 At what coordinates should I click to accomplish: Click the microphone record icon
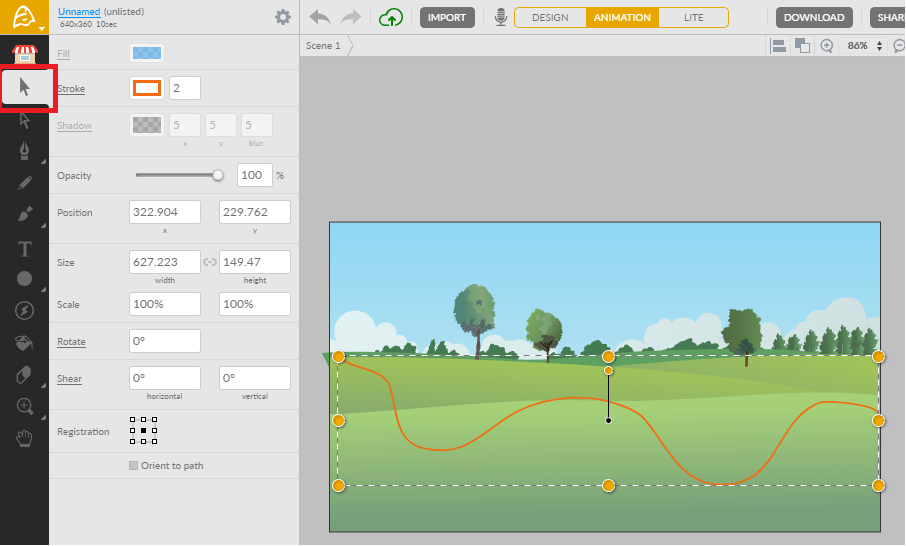coord(500,17)
